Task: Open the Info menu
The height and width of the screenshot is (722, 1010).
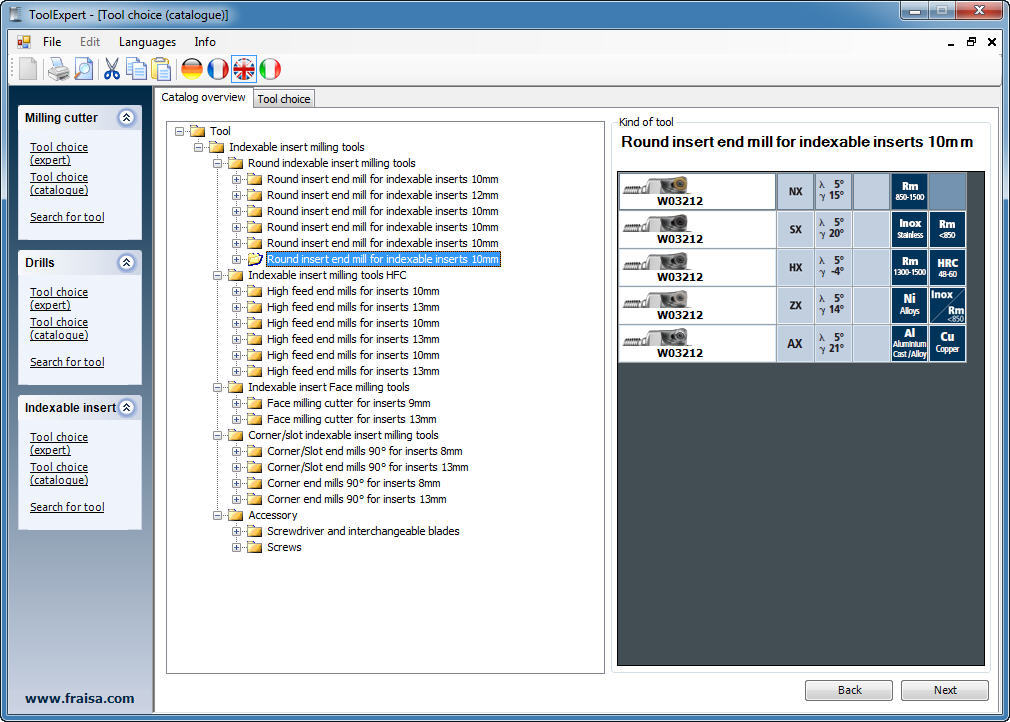Action: click(x=204, y=42)
